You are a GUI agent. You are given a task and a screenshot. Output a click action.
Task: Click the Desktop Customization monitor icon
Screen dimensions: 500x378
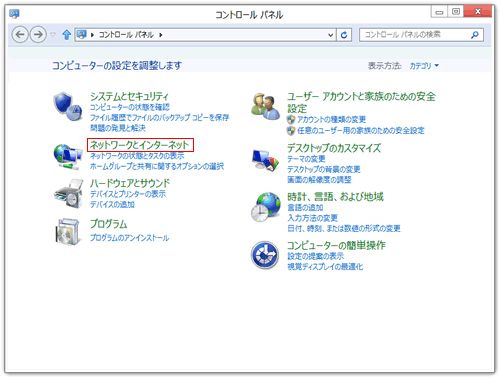tap(265, 160)
